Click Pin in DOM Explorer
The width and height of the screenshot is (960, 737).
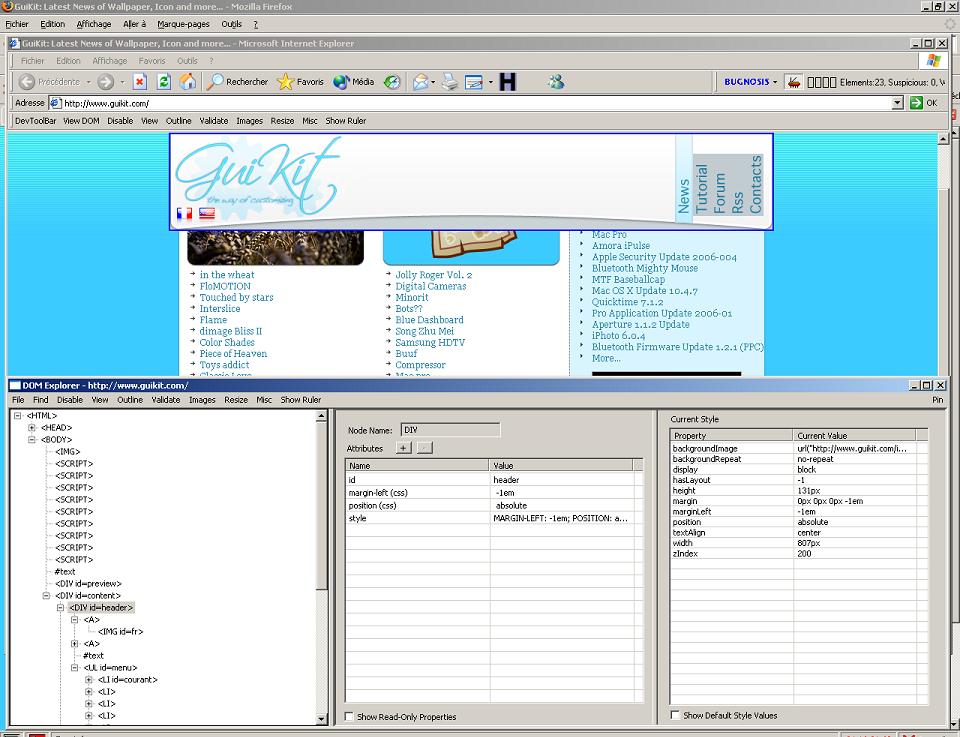pyautogui.click(x=937, y=400)
